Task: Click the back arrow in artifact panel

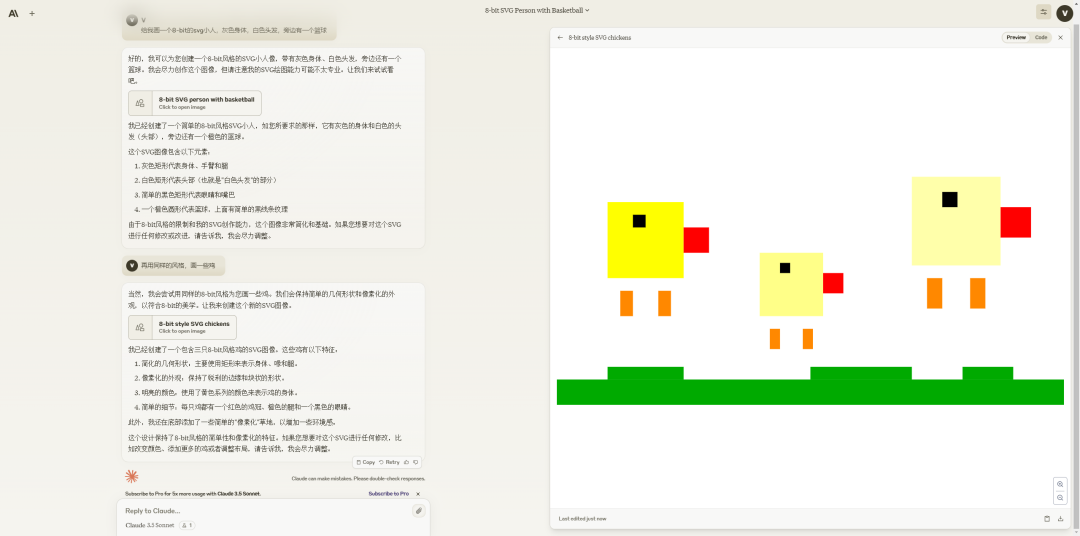Action: coord(560,37)
